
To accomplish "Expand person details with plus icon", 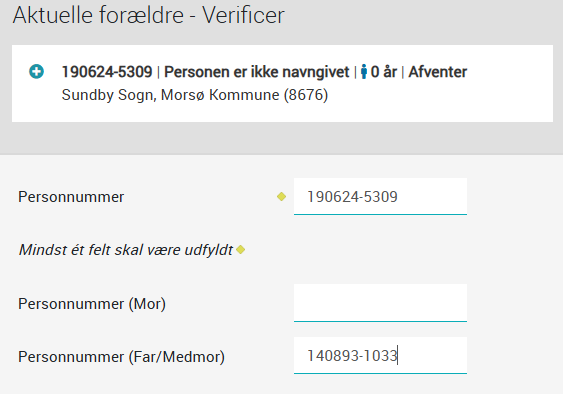I will click(x=36, y=71).
